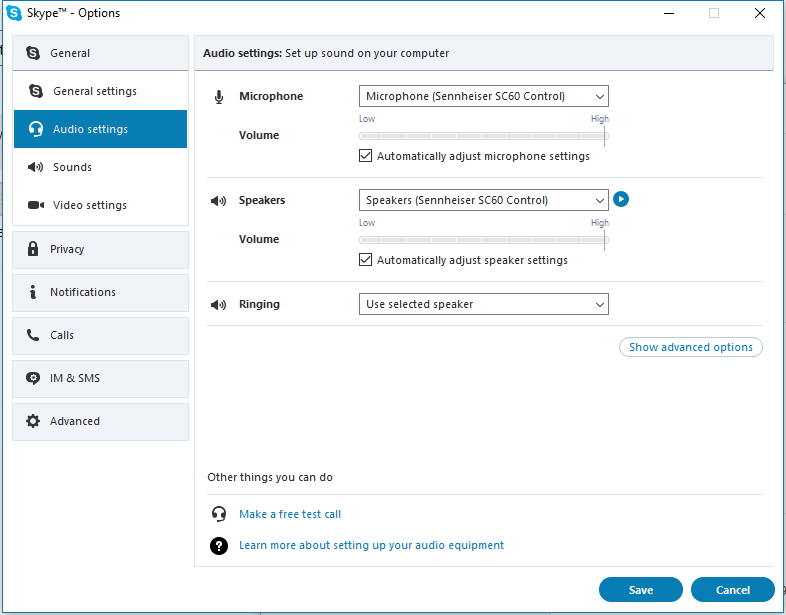Open the Speakers device dropdown
Viewport: 786px width, 615px height.
click(484, 200)
